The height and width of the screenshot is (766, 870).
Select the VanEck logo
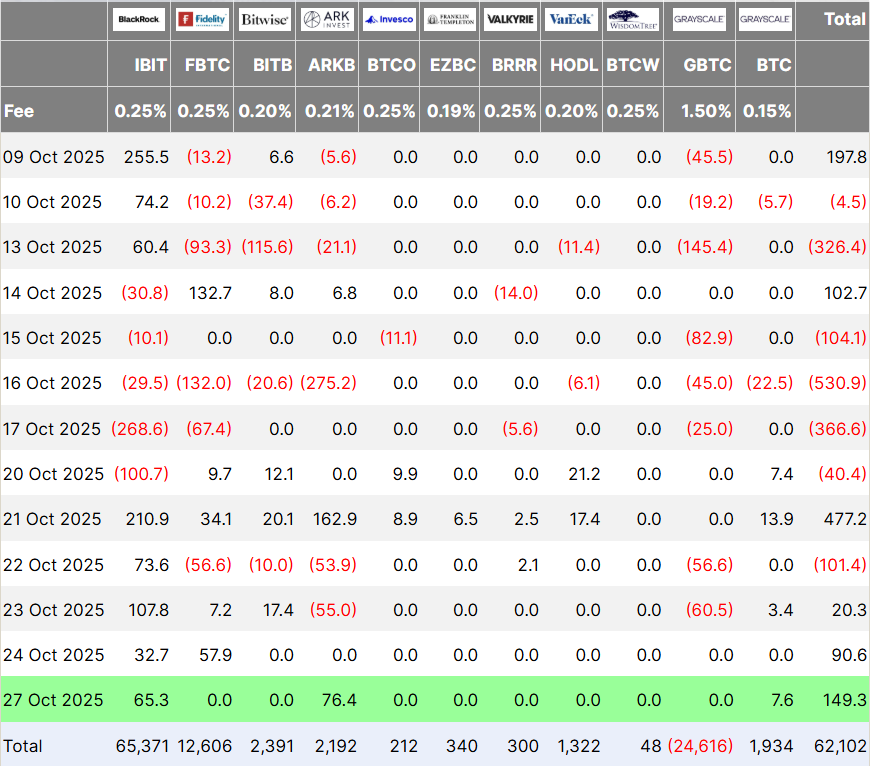click(572, 19)
